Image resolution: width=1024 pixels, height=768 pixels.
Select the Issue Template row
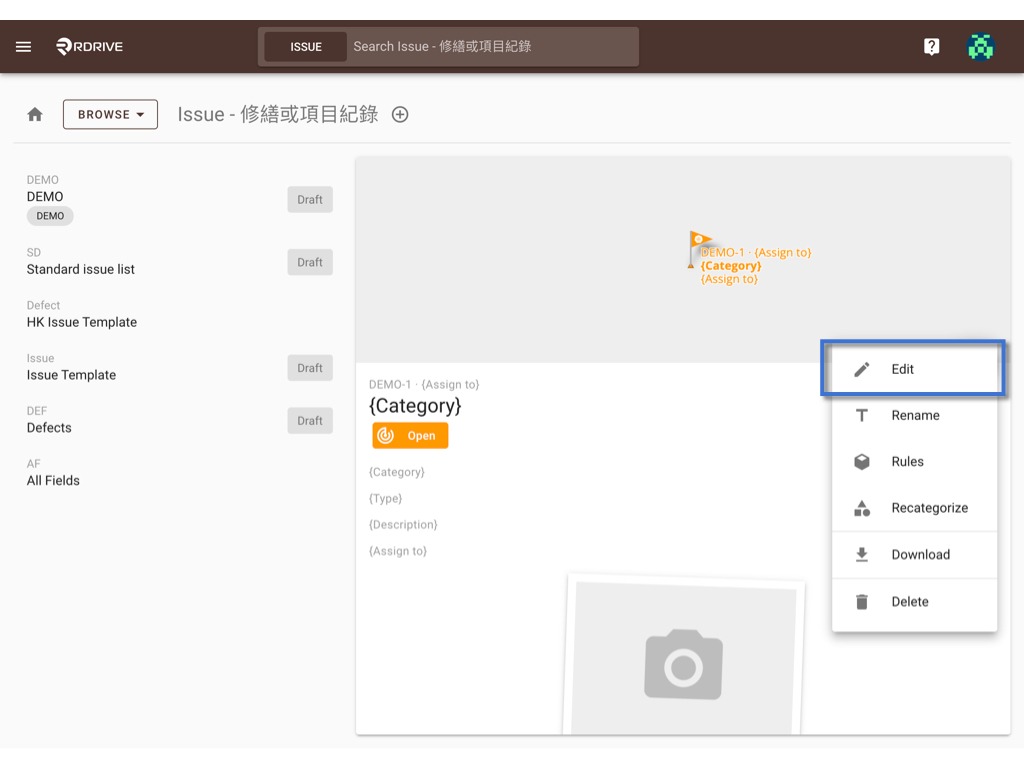pyautogui.click(x=180, y=368)
